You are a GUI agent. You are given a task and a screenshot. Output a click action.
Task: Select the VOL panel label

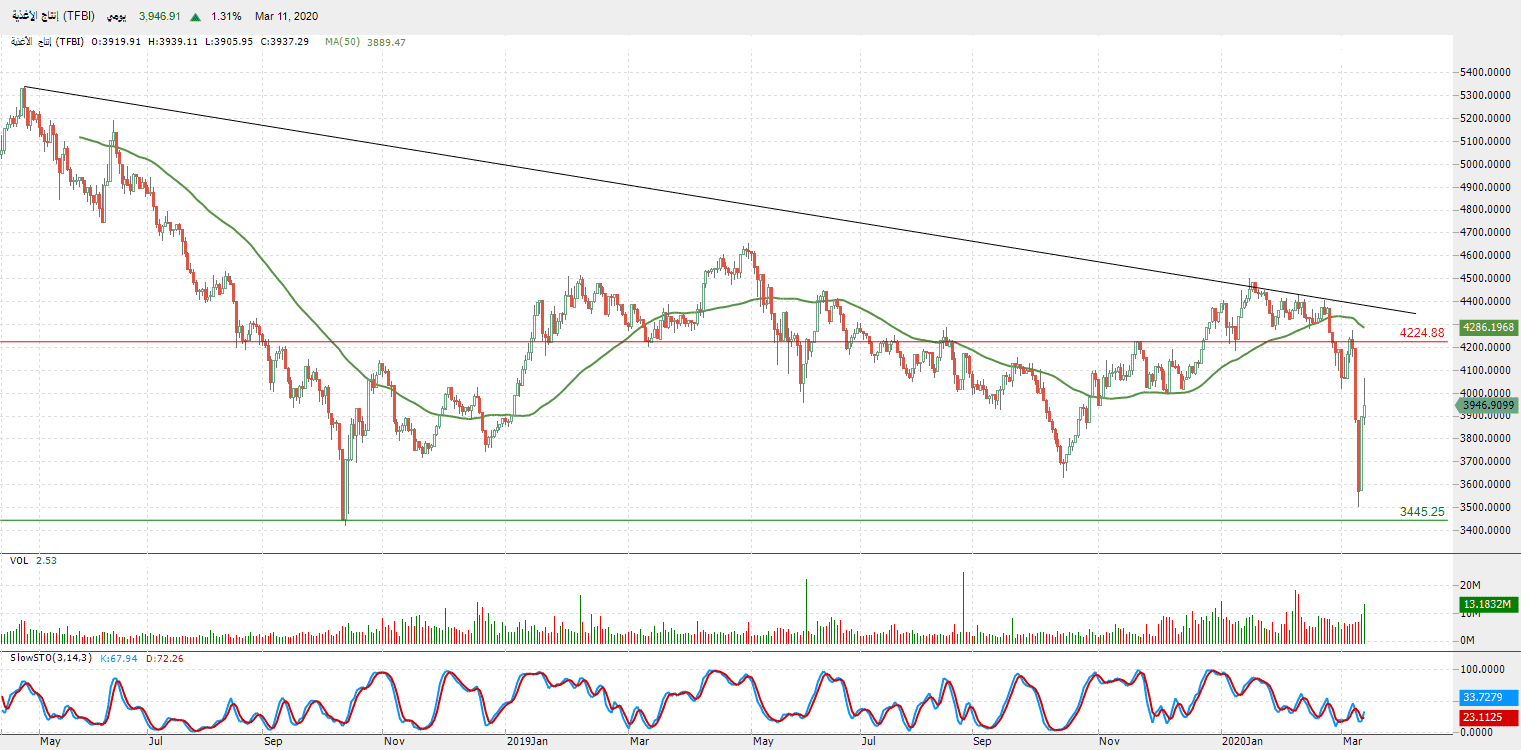[x=19, y=561]
